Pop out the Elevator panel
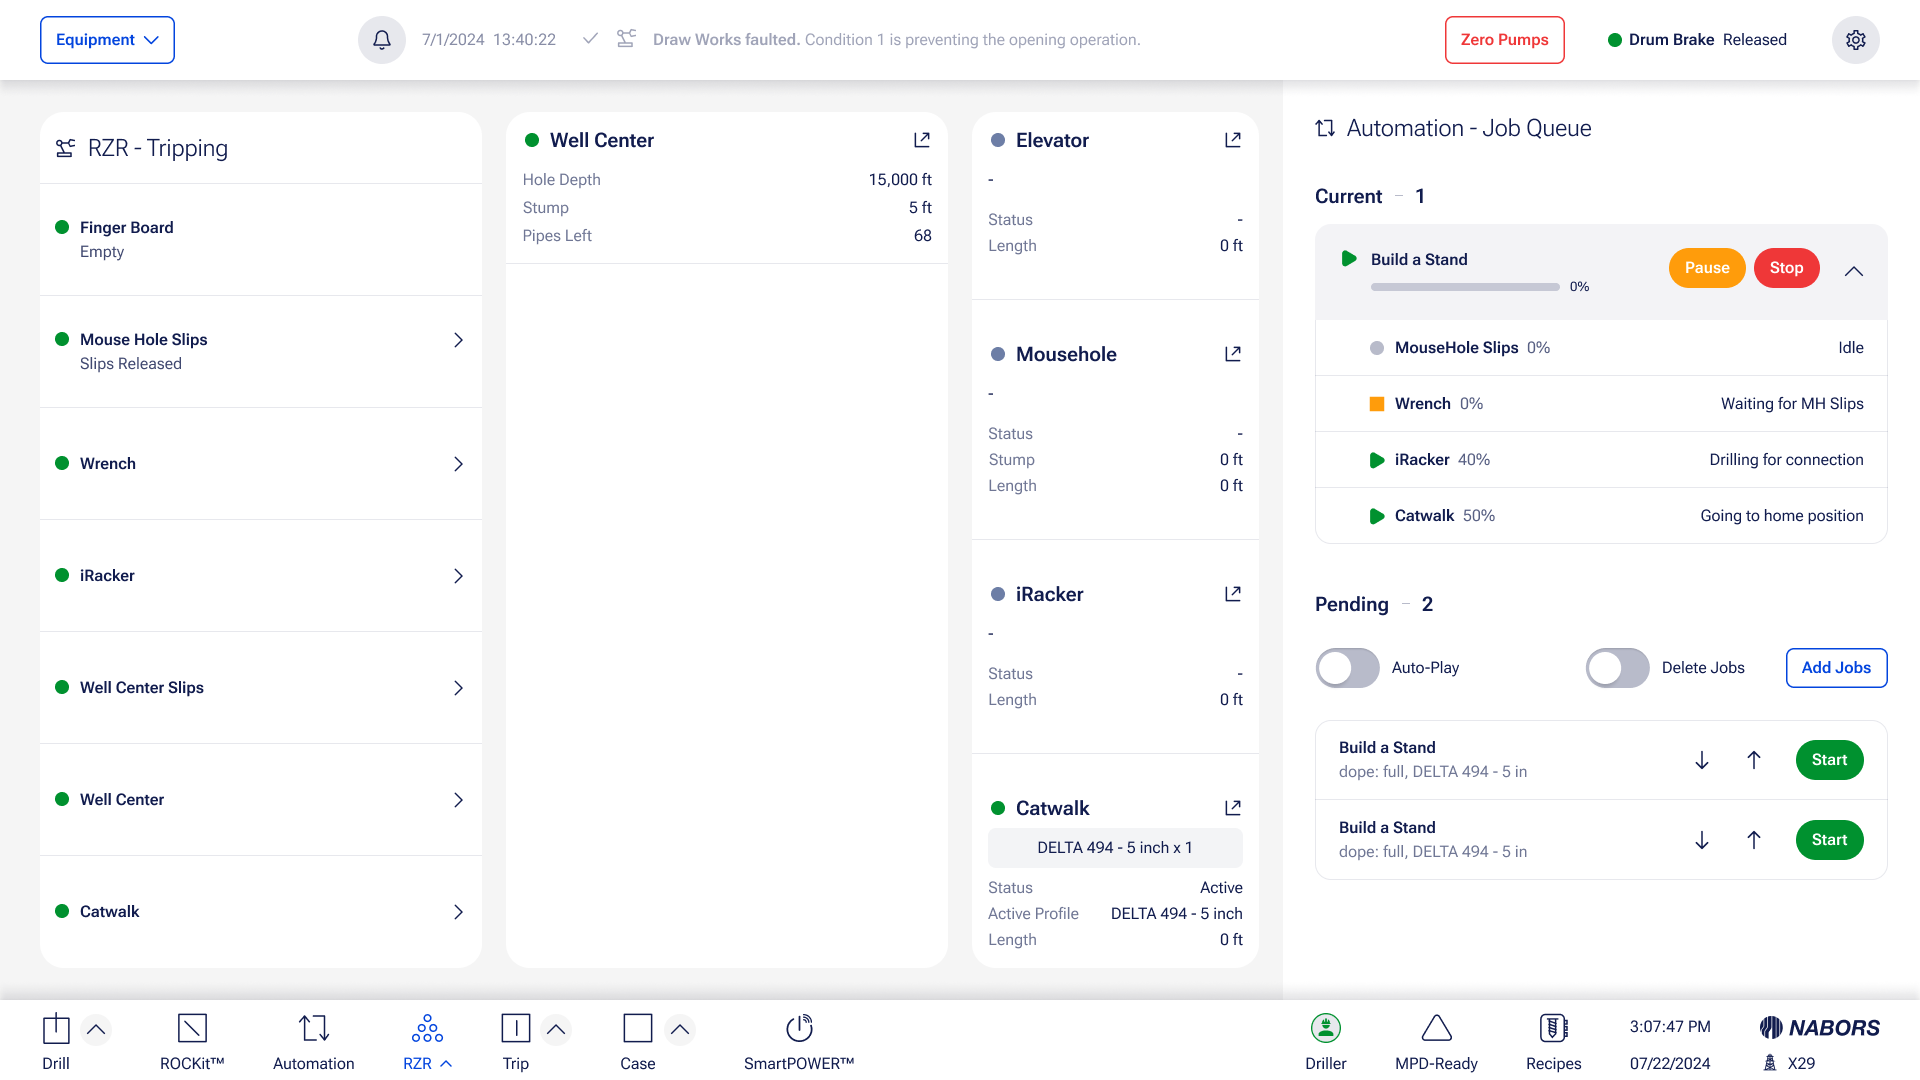Viewport: 1920px width, 1080px height. pos(1232,140)
